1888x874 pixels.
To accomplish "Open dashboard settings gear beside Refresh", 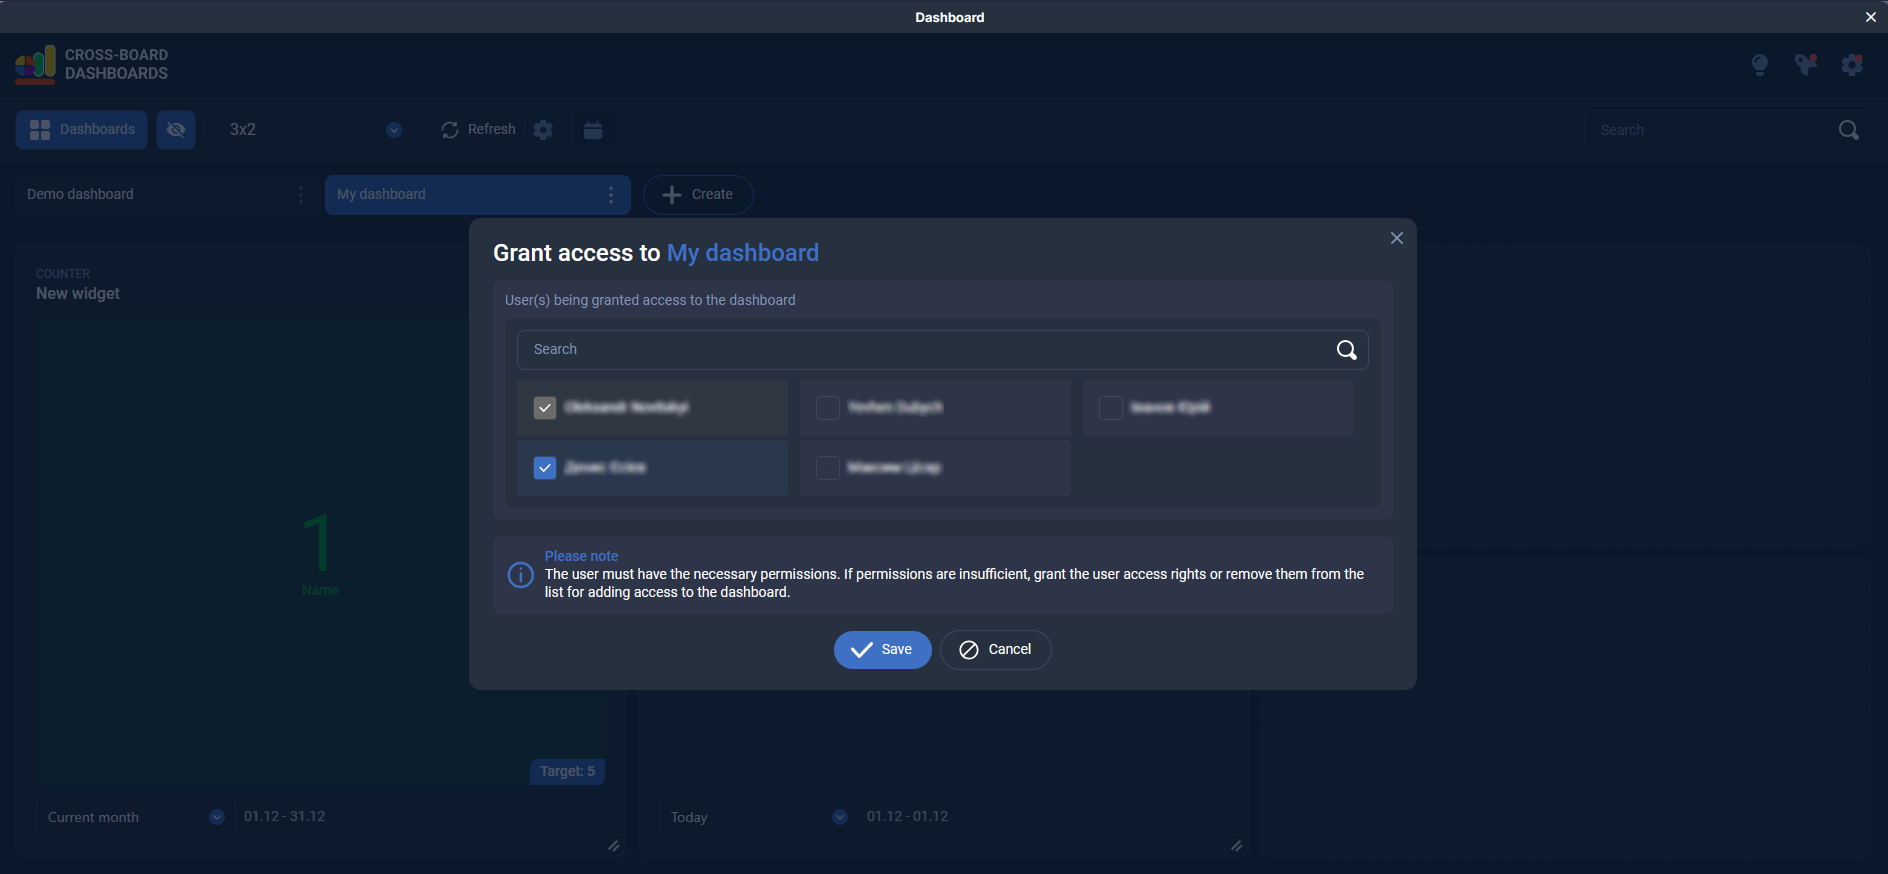I will tap(543, 130).
